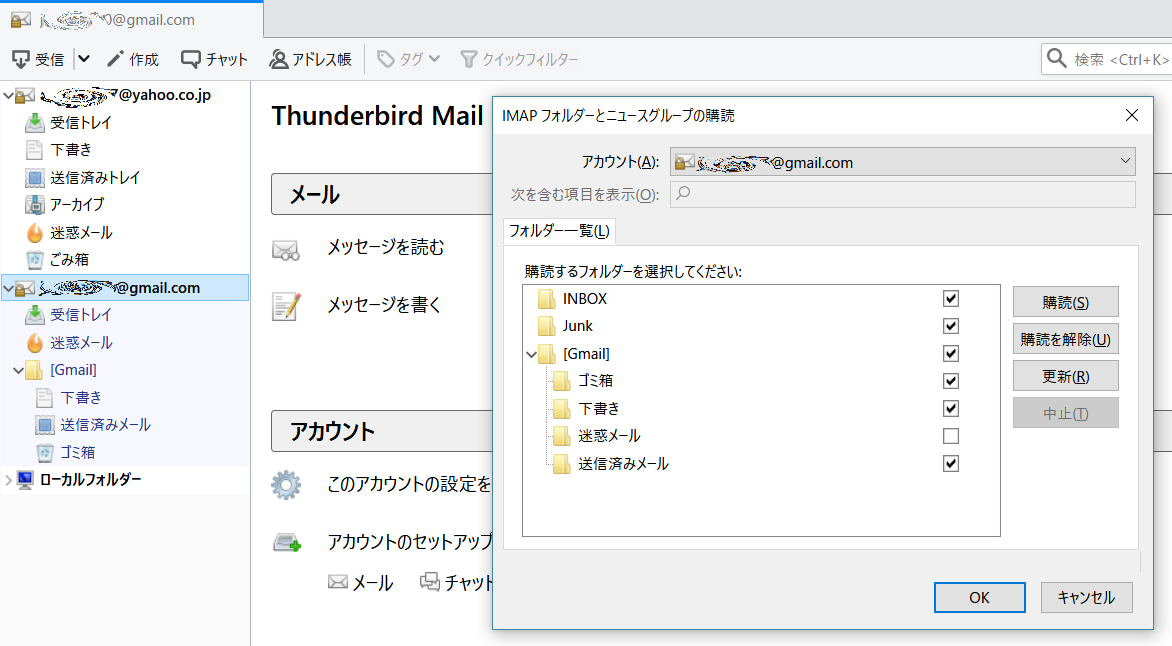This screenshot has height=646, width=1172.
Task: Click the チャット setup link in main pane
Action: [457, 582]
